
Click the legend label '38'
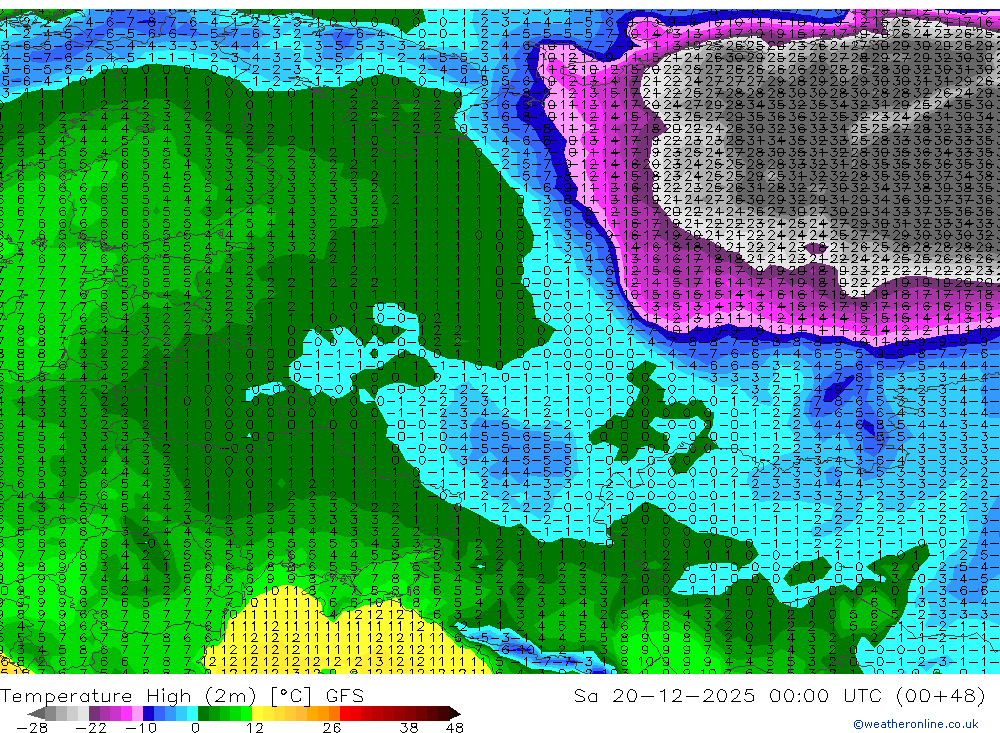[x=409, y=728]
